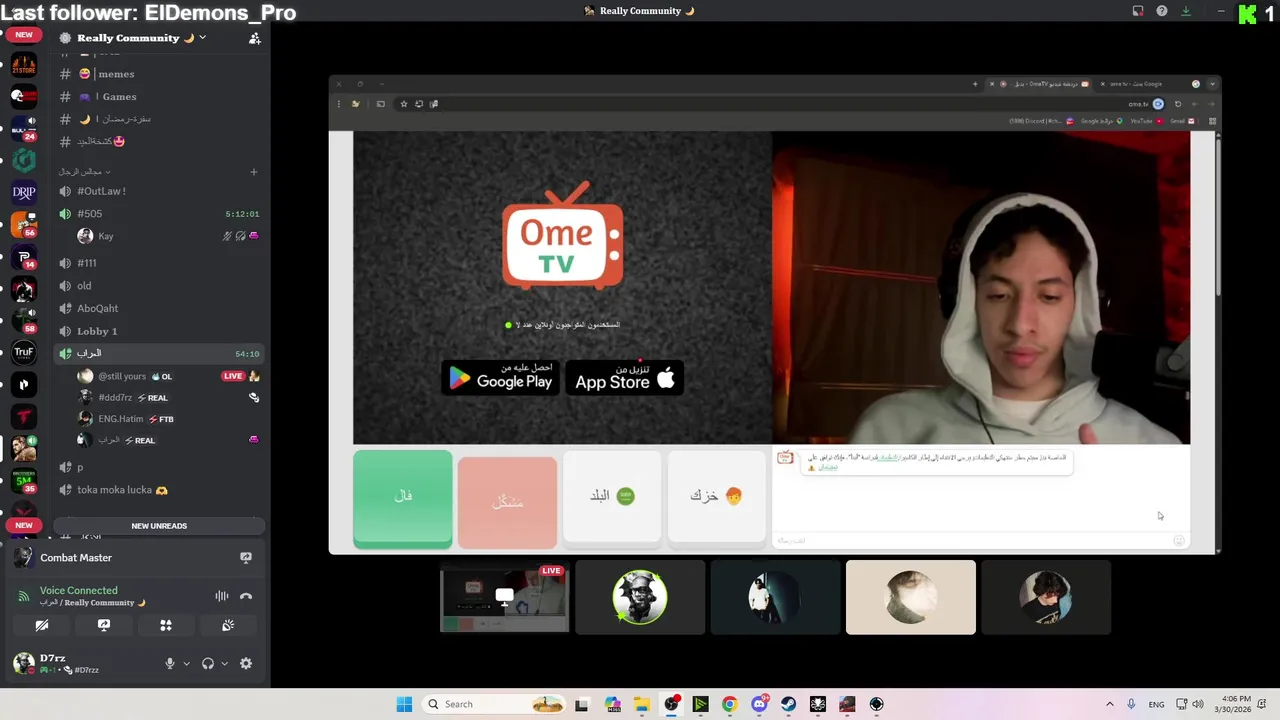
Task: Click the LIVE badge next to @still yours
Action: (x=233, y=376)
